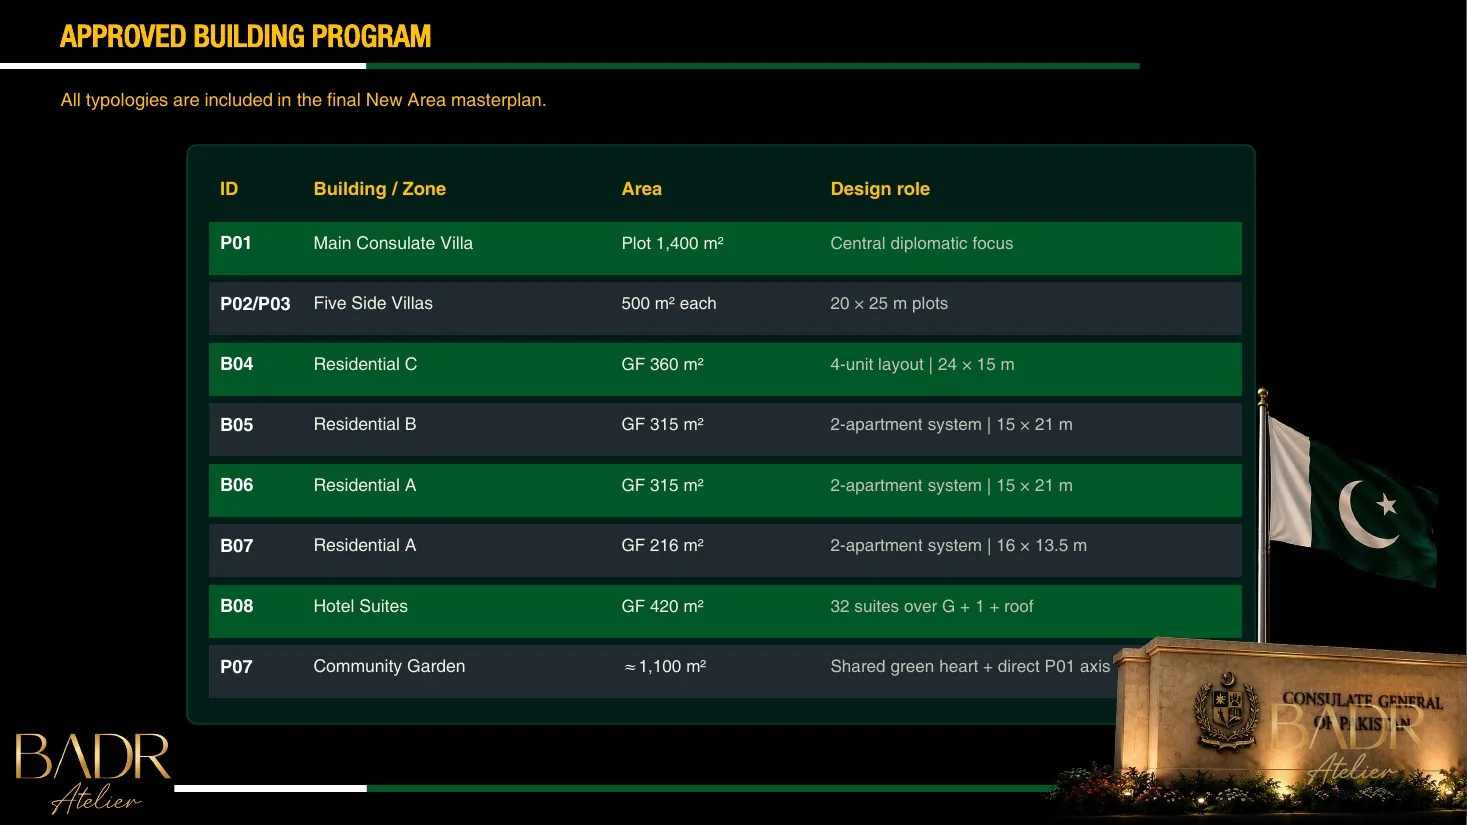Select the "B08" ID cell
Screen dimensions: 1467x825
tap(237, 606)
